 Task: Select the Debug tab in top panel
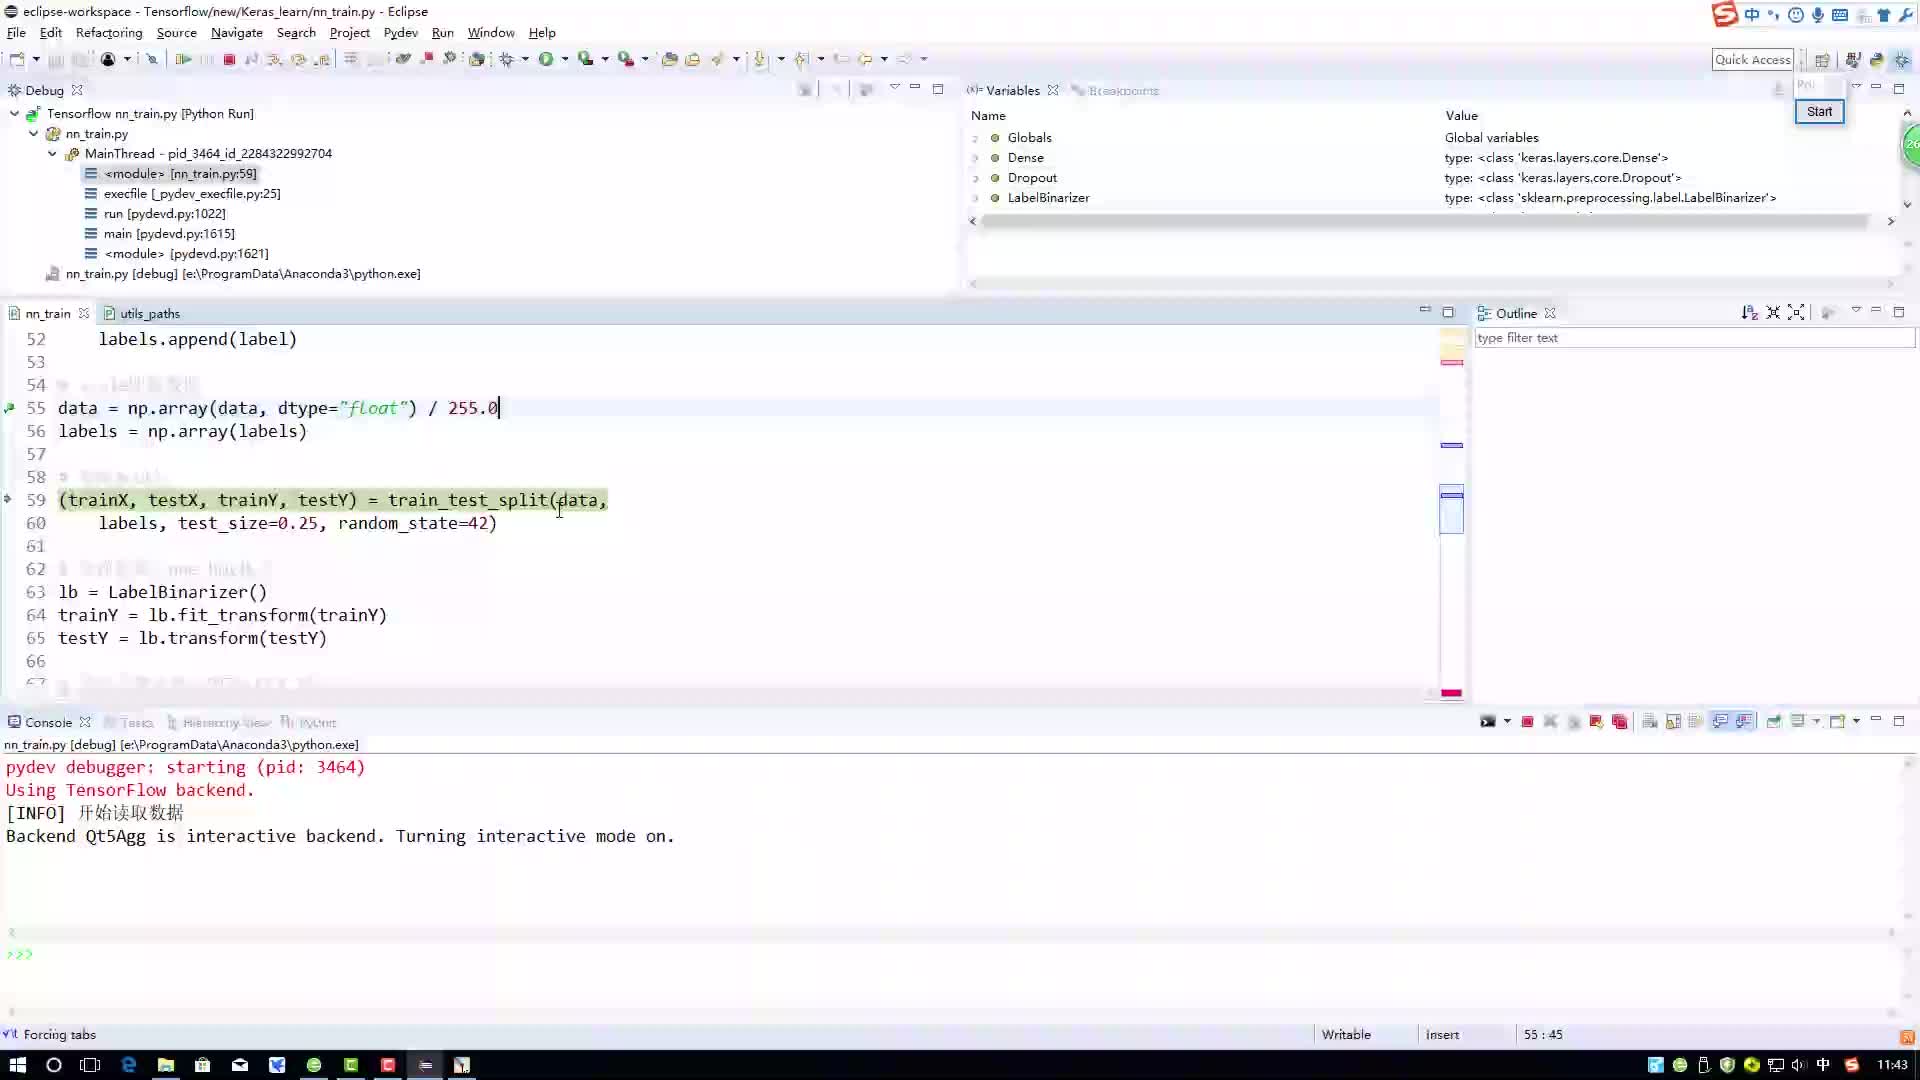click(44, 90)
